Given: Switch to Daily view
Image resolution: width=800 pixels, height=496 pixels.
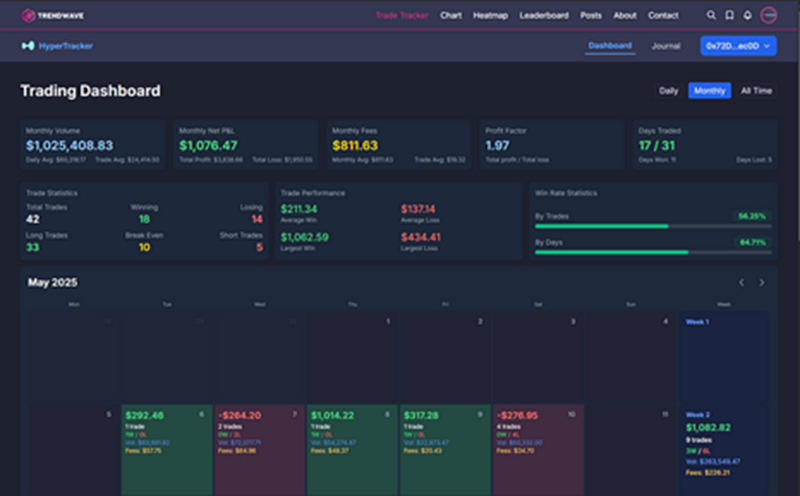Looking at the screenshot, I should tap(668, 91).
